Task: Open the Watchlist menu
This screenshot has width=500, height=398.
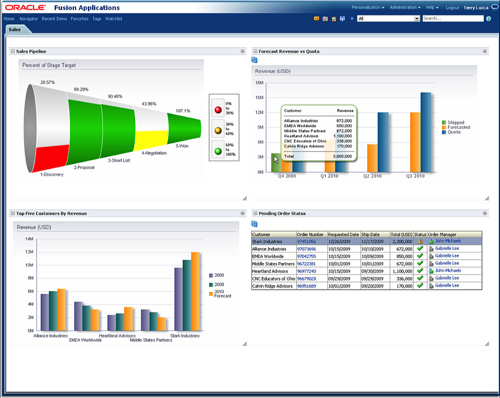Action: 114,19
